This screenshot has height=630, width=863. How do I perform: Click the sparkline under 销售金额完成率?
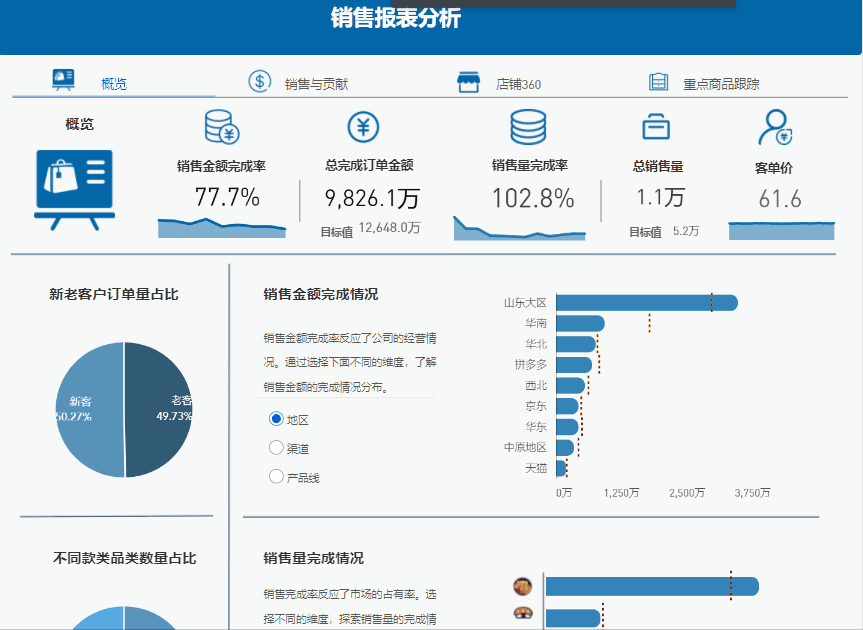tap(222, 228)
